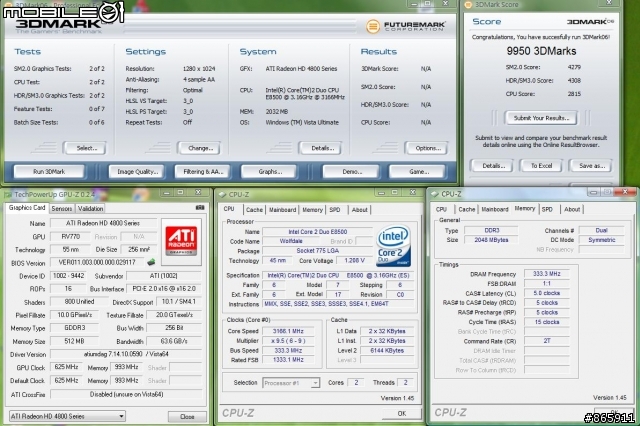Screen dimensions: 640x426
Task: Click the Command Rate value '2T'
Action: pyautogui.click(x=547, y=341)
